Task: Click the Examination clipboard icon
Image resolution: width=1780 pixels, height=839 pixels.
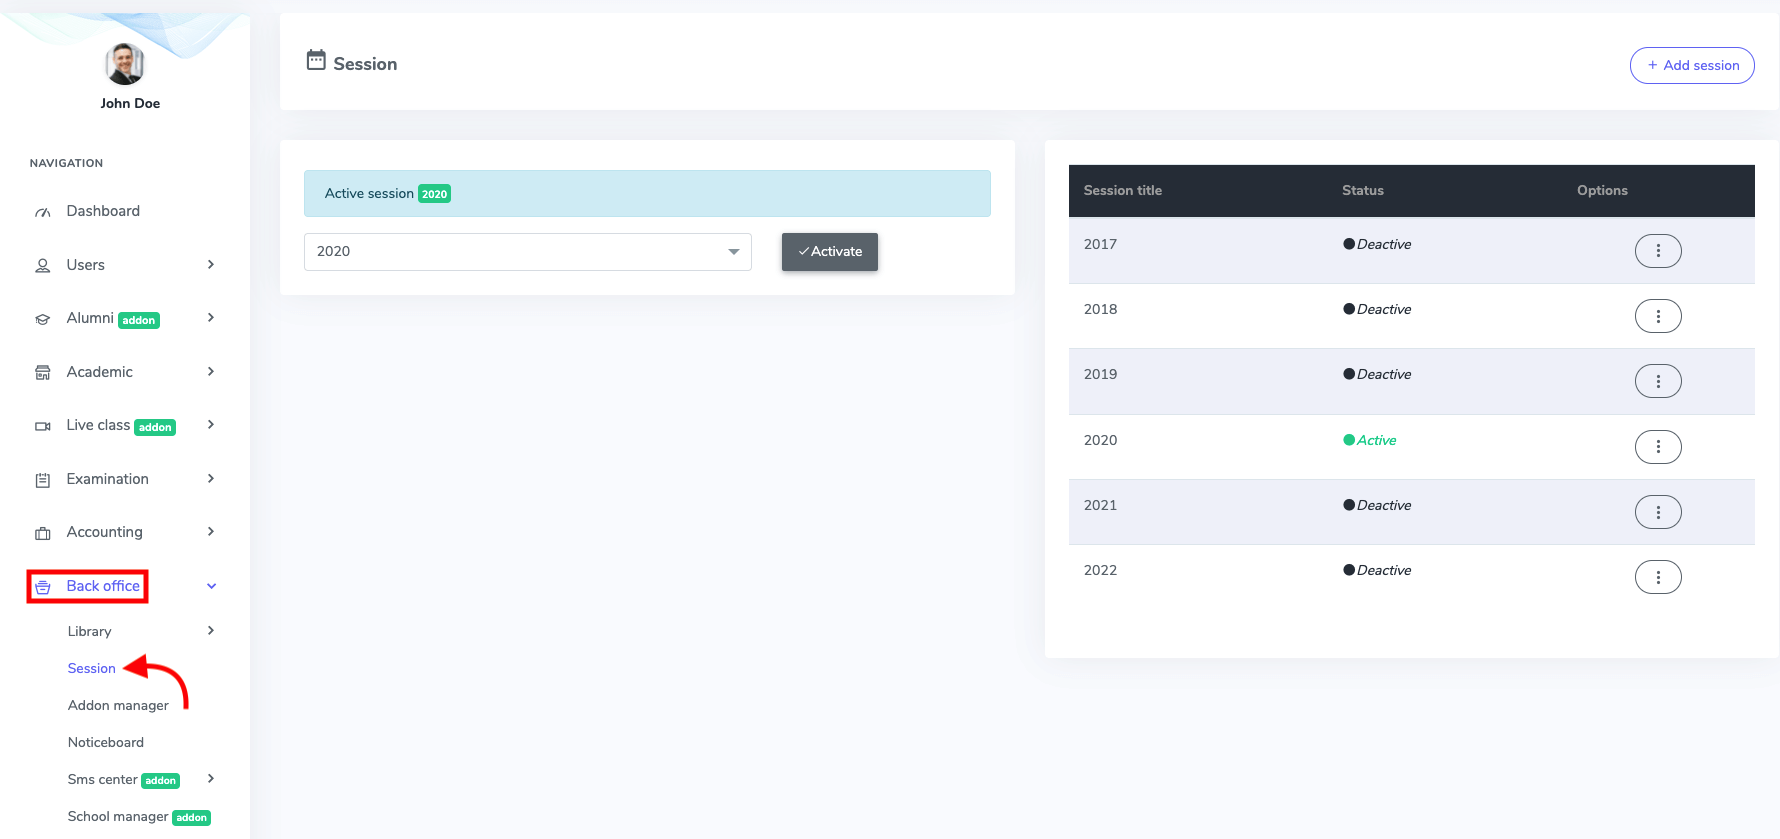Action: pyautogui.click(x=43, y=480)
